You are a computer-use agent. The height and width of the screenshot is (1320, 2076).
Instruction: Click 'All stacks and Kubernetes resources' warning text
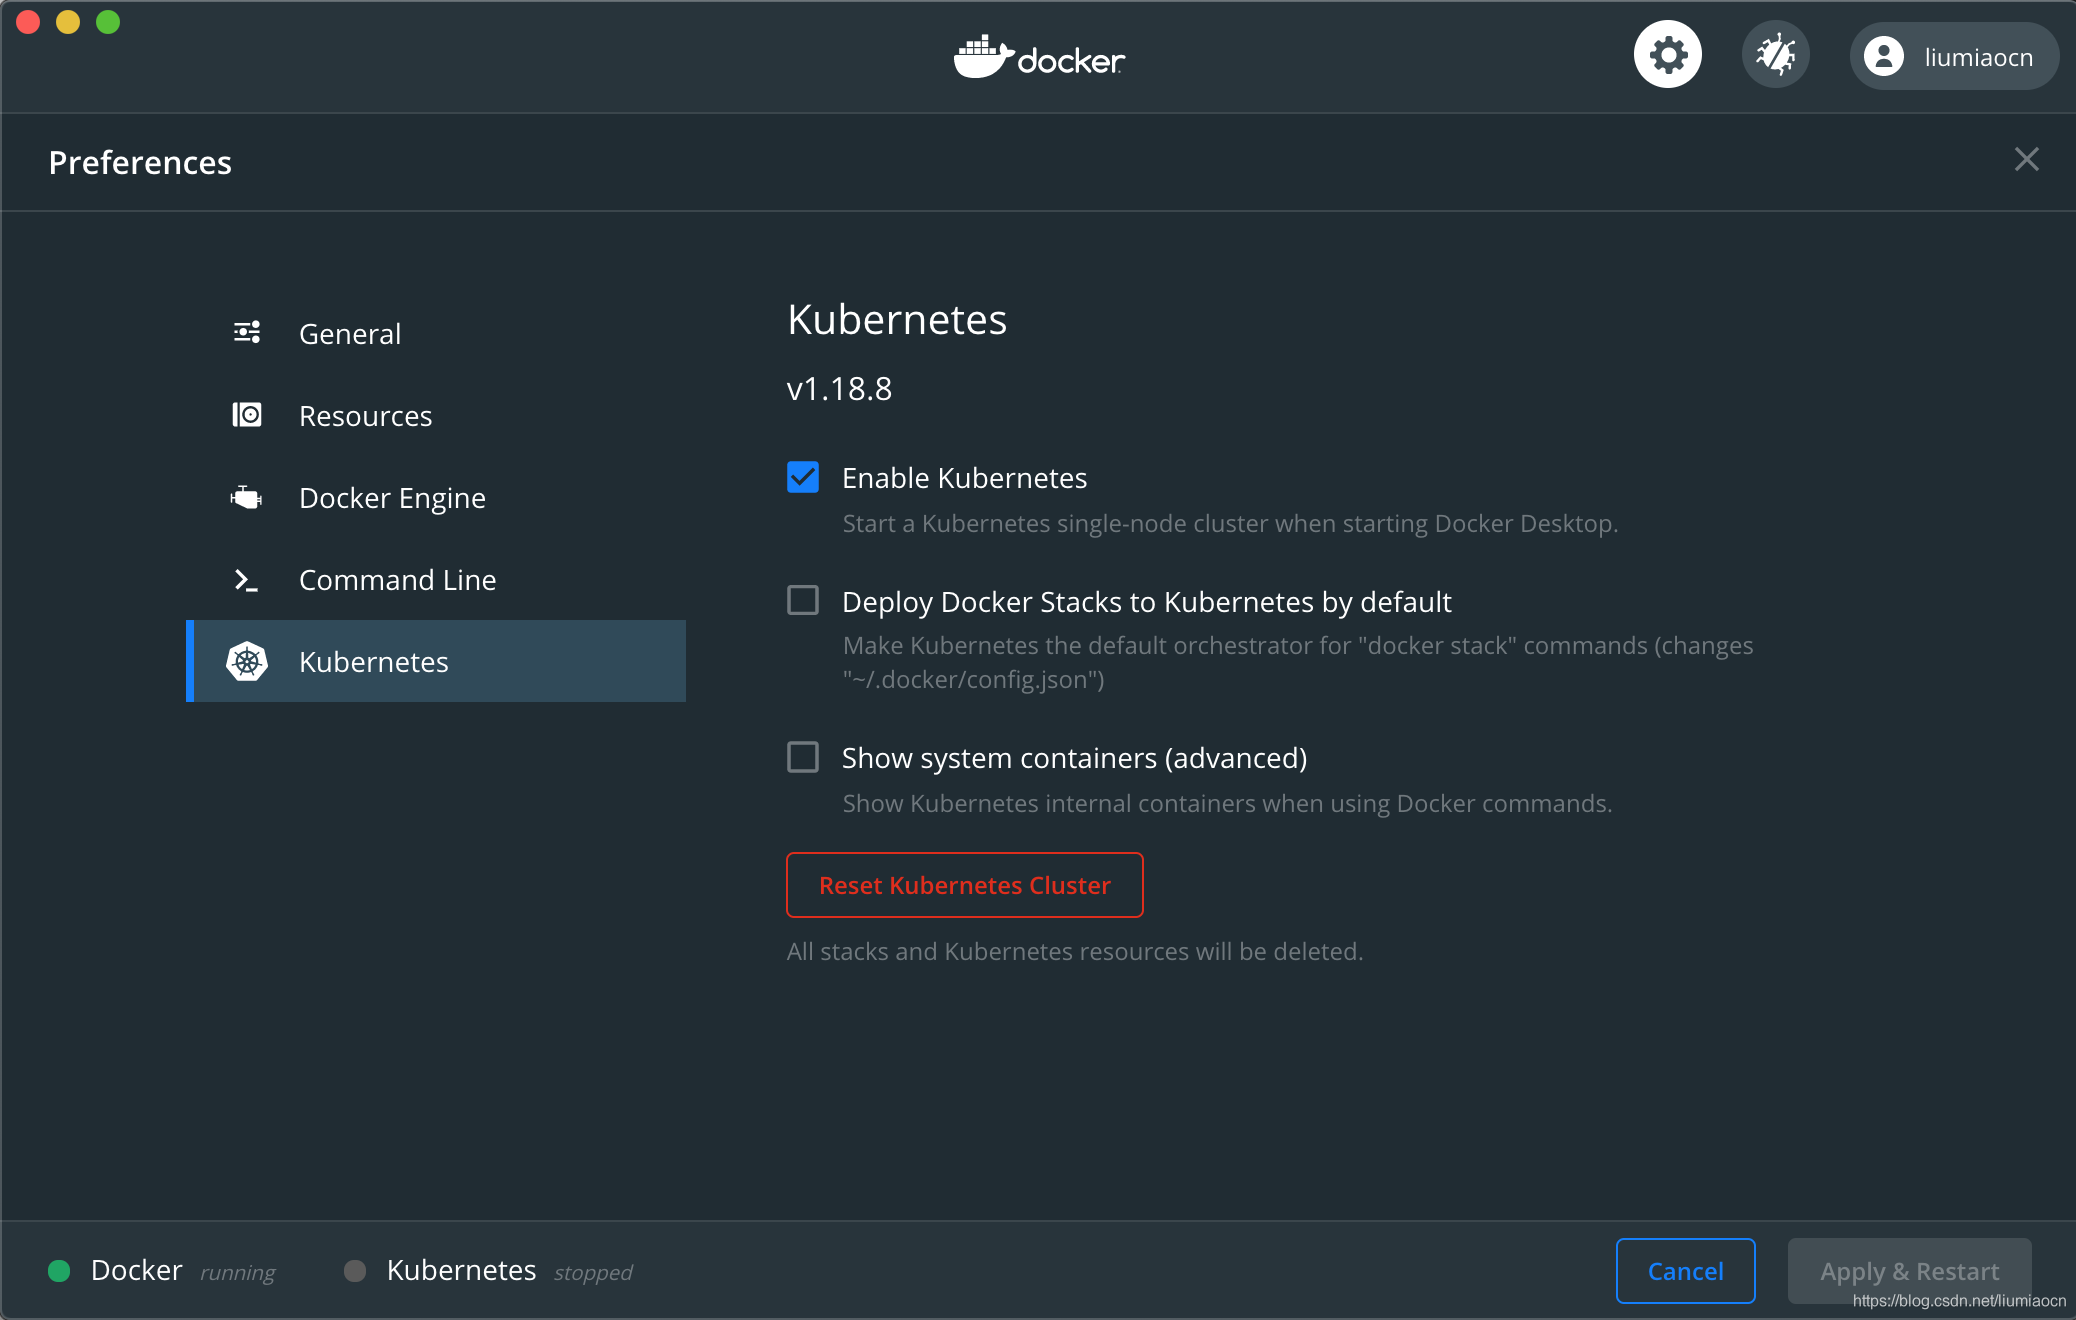[x=1075, y=952]
